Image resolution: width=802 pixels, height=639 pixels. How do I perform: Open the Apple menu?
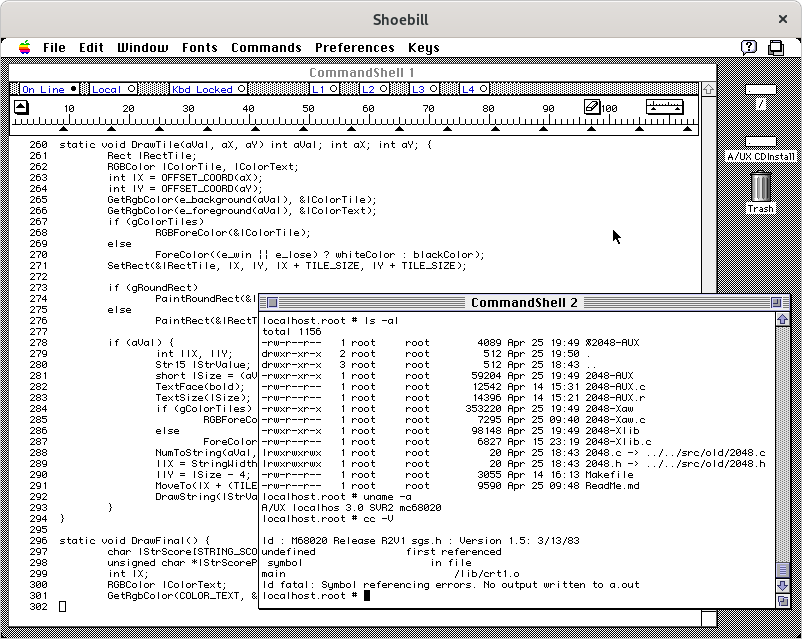(x=24, y=48)
